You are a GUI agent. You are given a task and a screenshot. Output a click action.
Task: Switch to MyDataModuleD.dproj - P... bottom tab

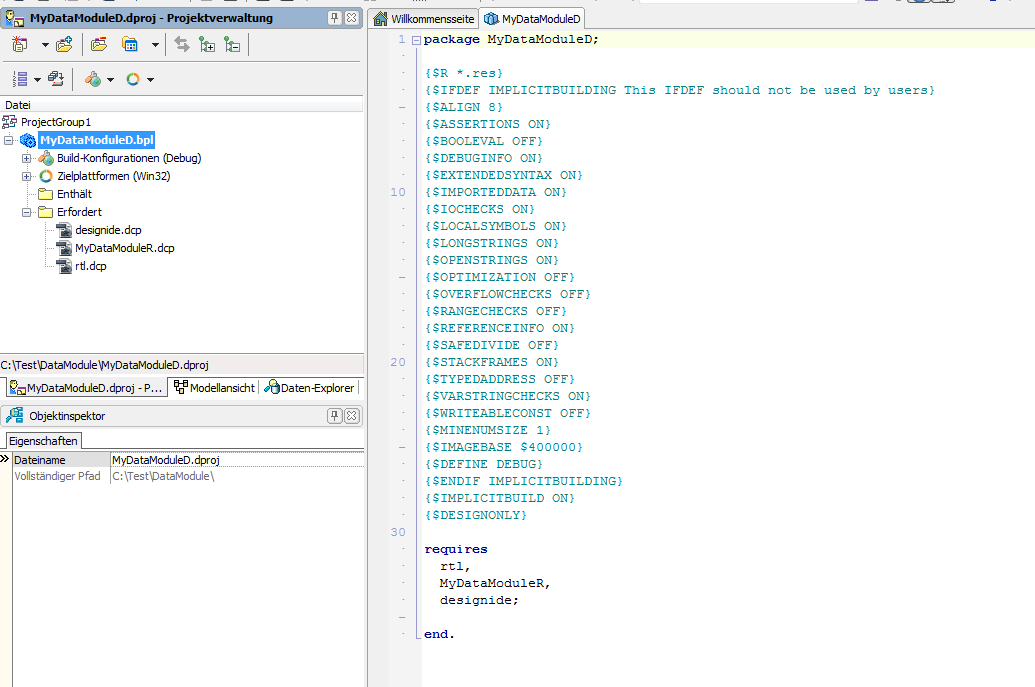click(x=86, y=387)
